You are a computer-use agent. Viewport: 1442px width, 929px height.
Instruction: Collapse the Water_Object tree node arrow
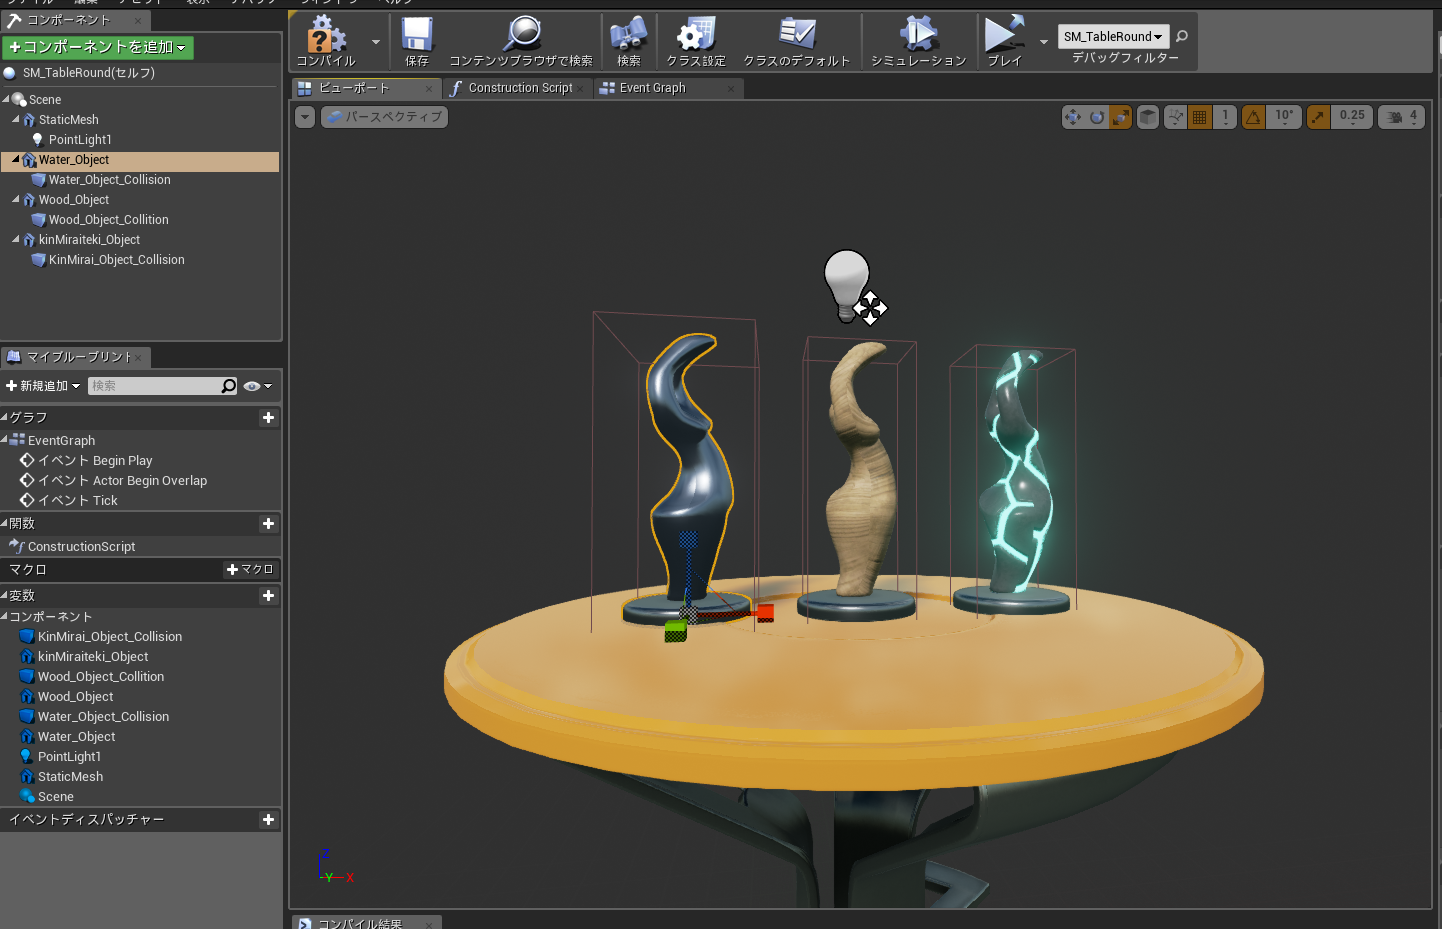[x=15, y=160]
